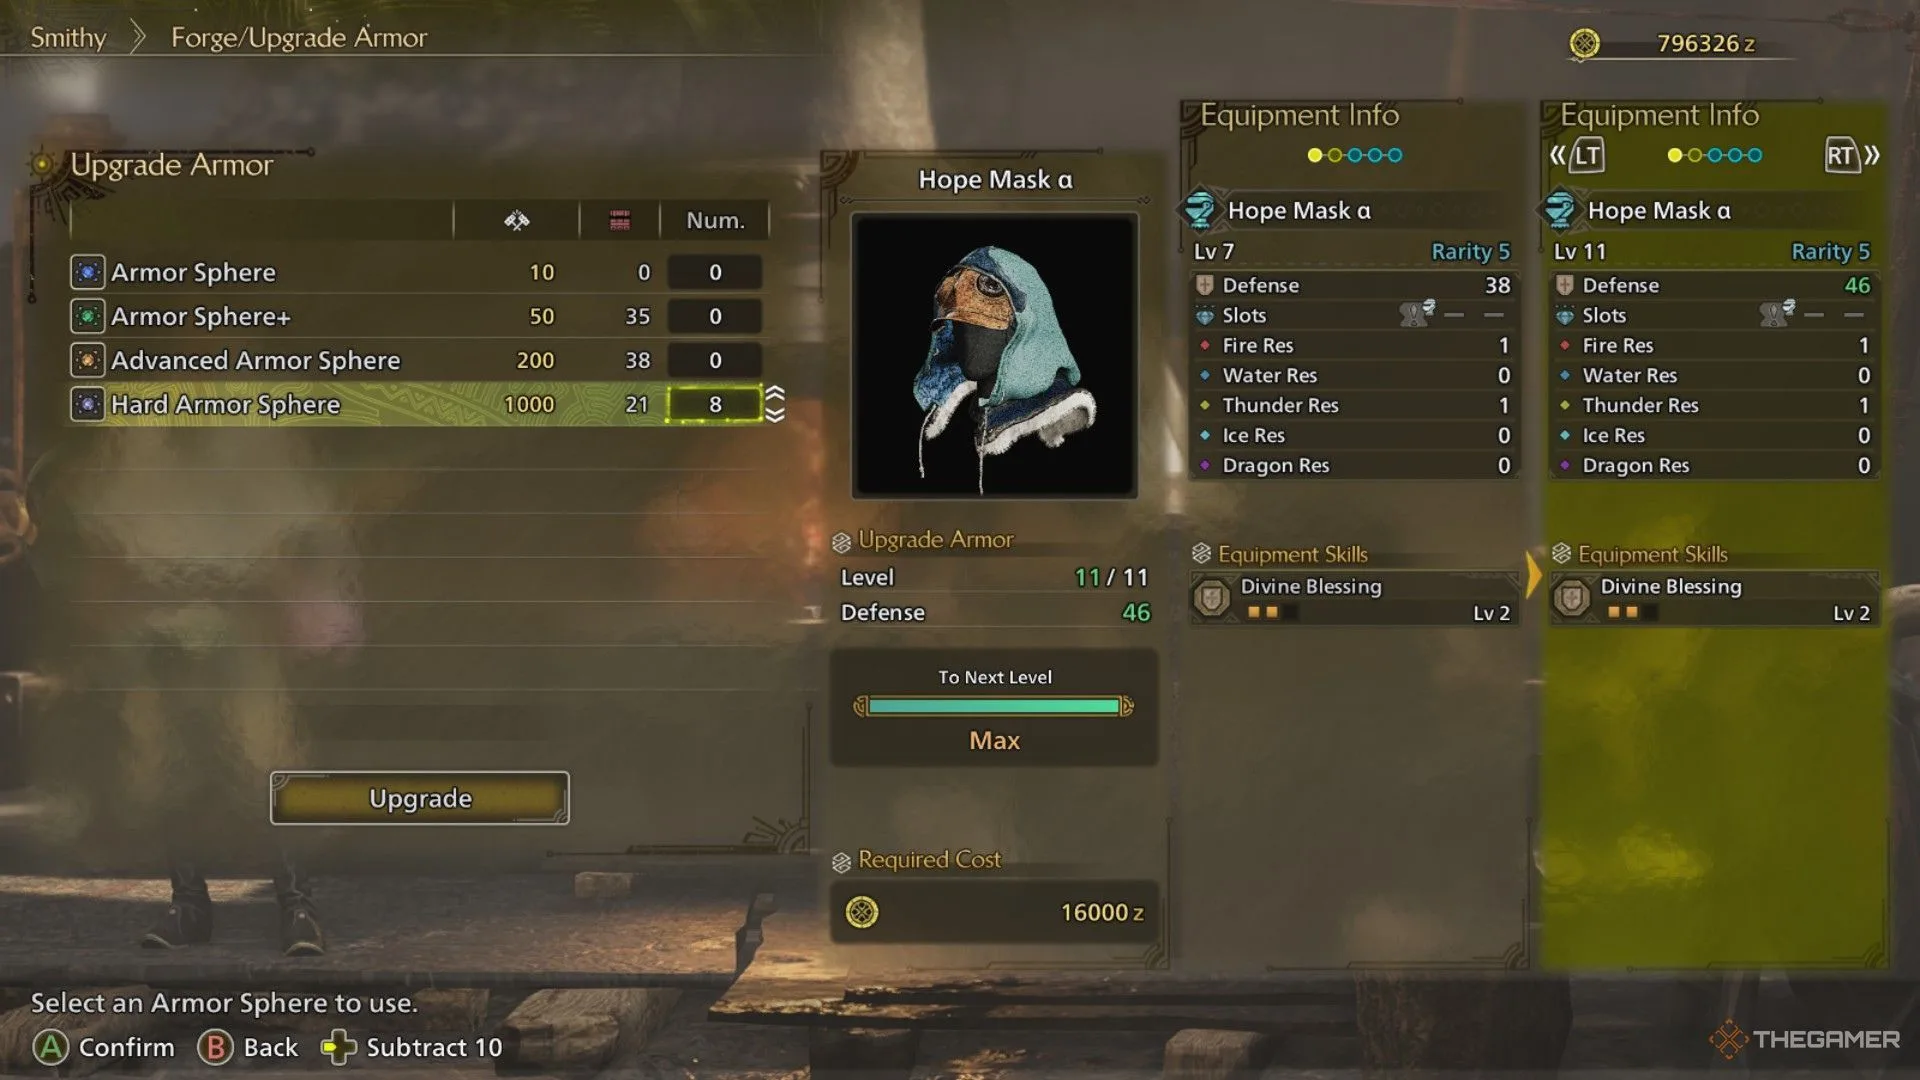Click the Required Cost zenny coin icon
1920x1080 pixels.
(862, 912)
